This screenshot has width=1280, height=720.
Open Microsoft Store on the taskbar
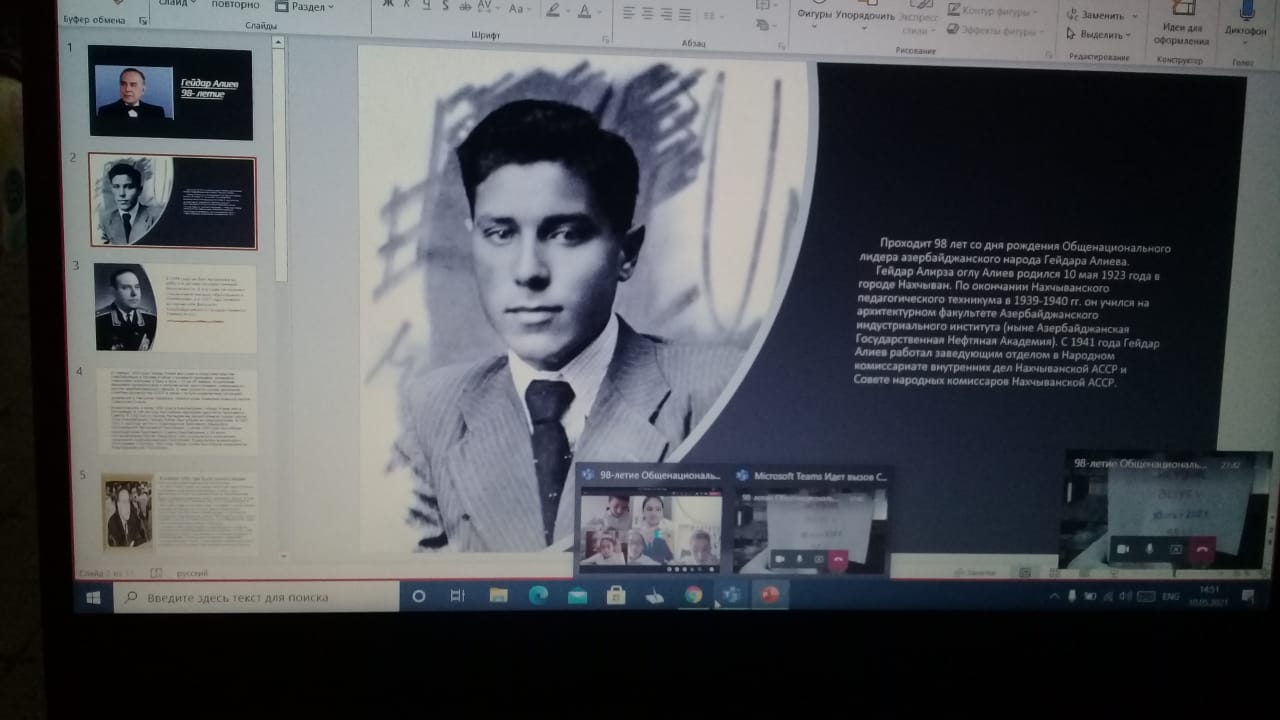click(616, 596)
